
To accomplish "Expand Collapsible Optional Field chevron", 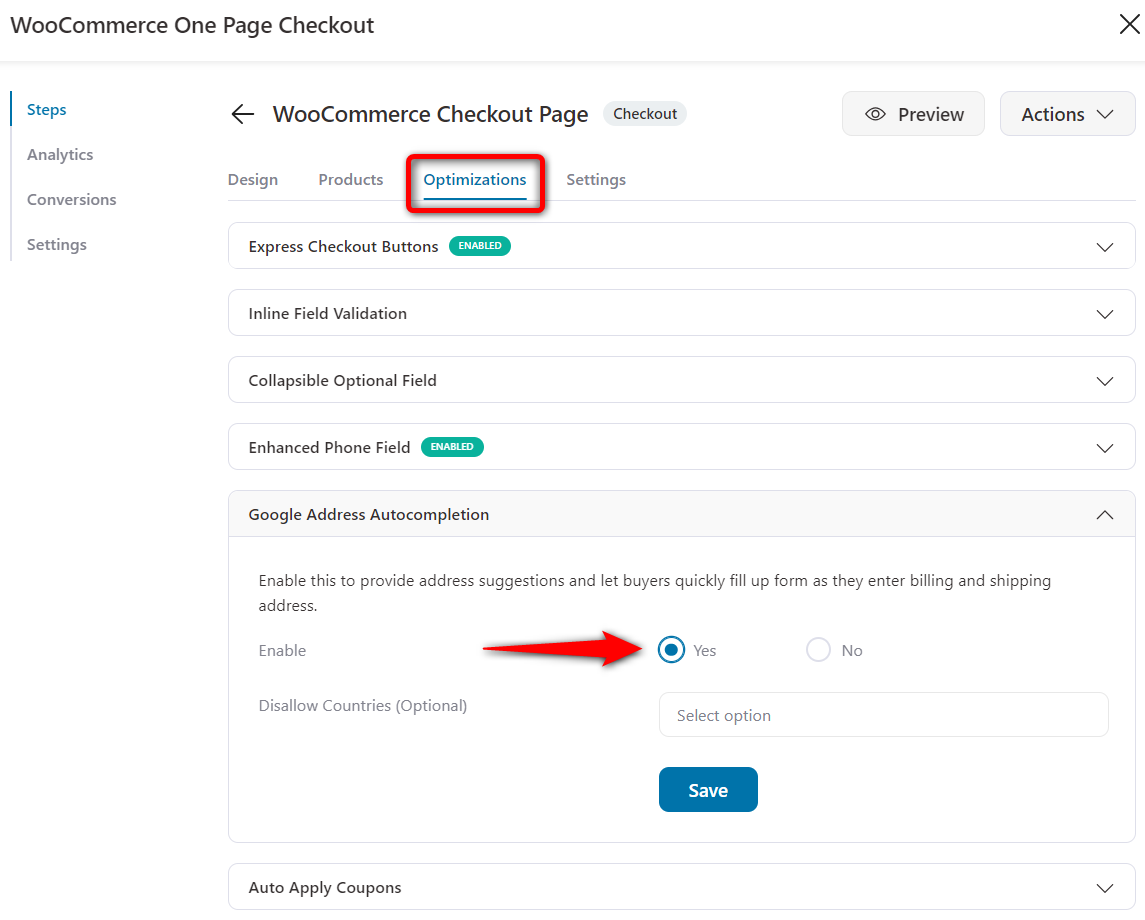I will point(1105,381).
